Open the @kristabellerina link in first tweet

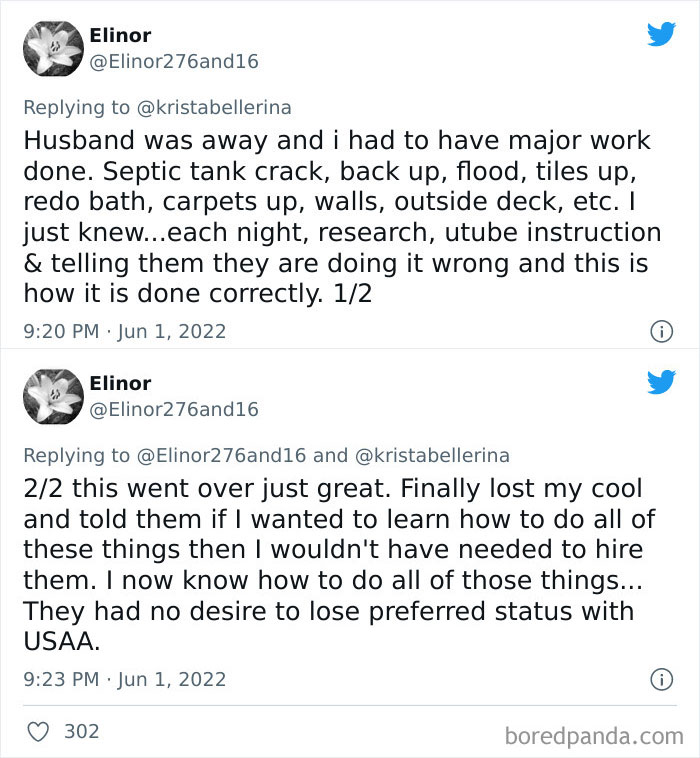213,107
